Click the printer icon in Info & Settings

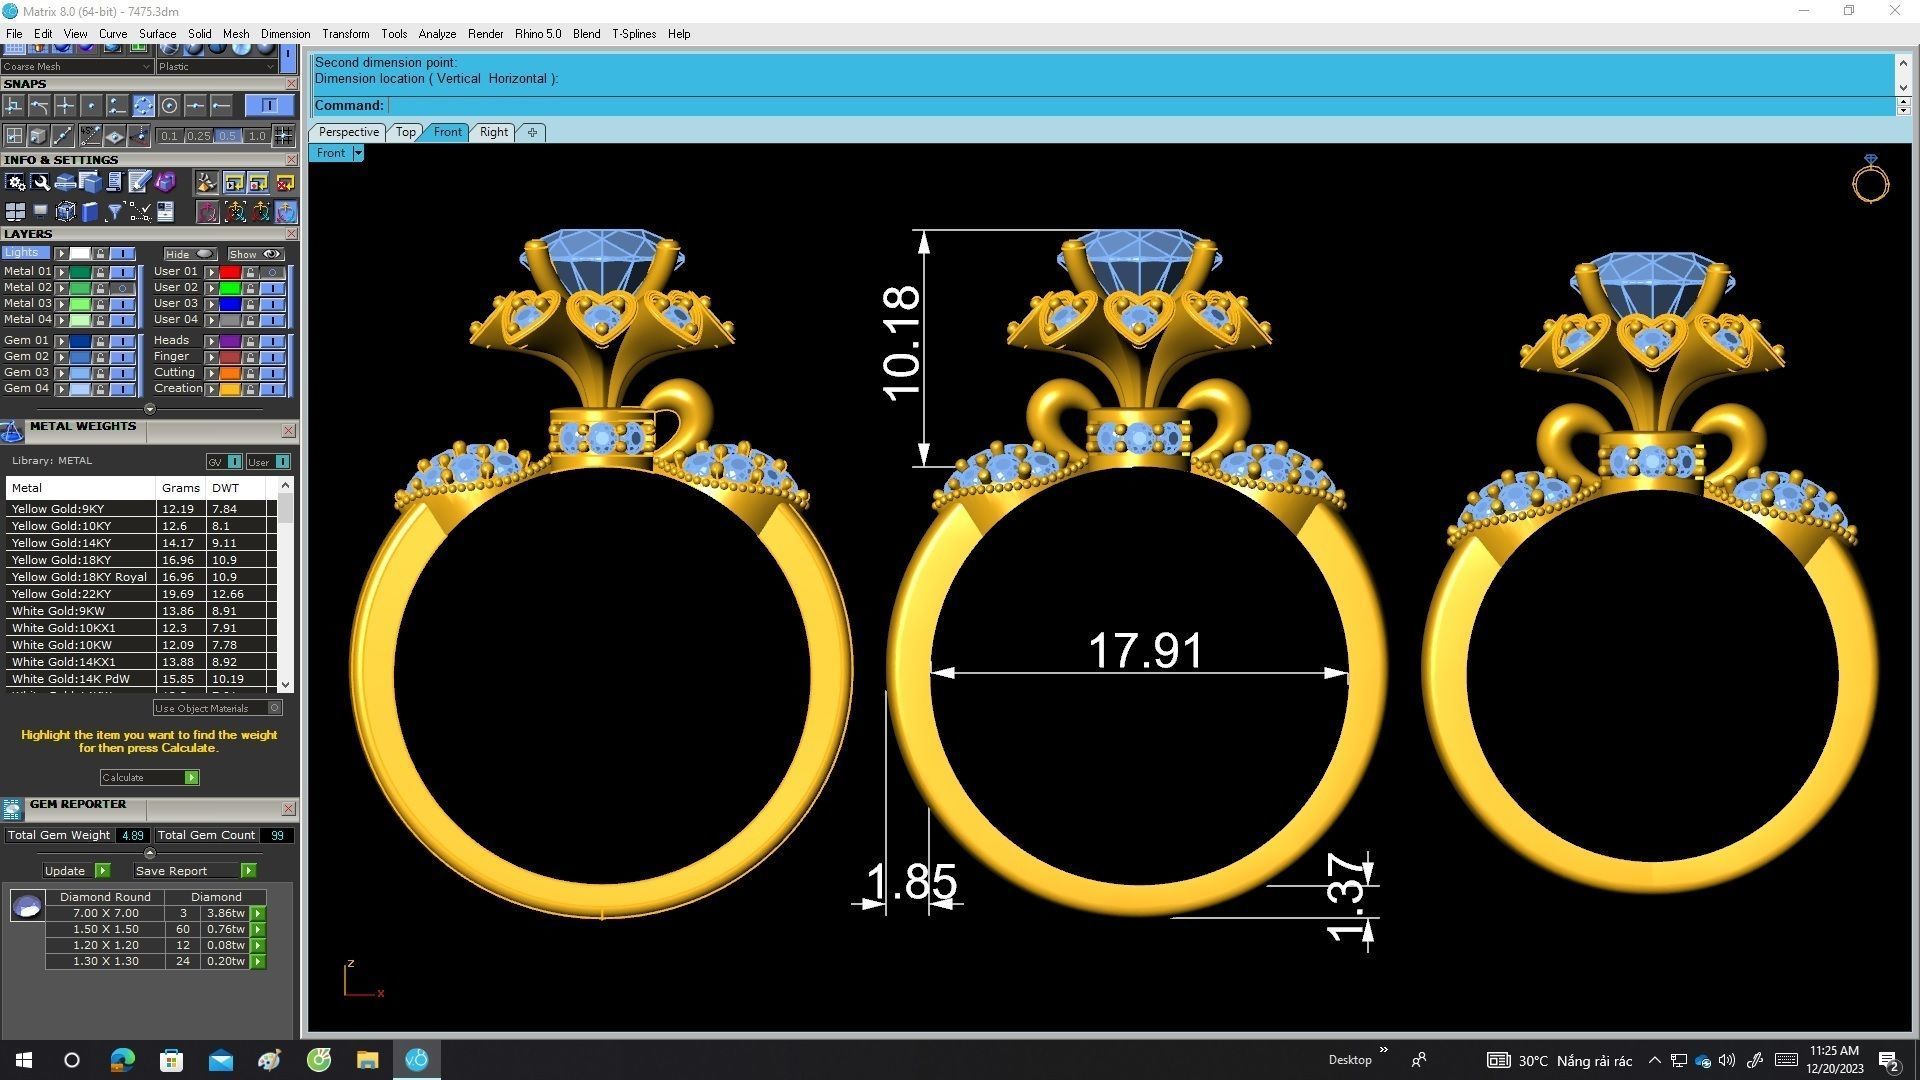tap(65, 182)
